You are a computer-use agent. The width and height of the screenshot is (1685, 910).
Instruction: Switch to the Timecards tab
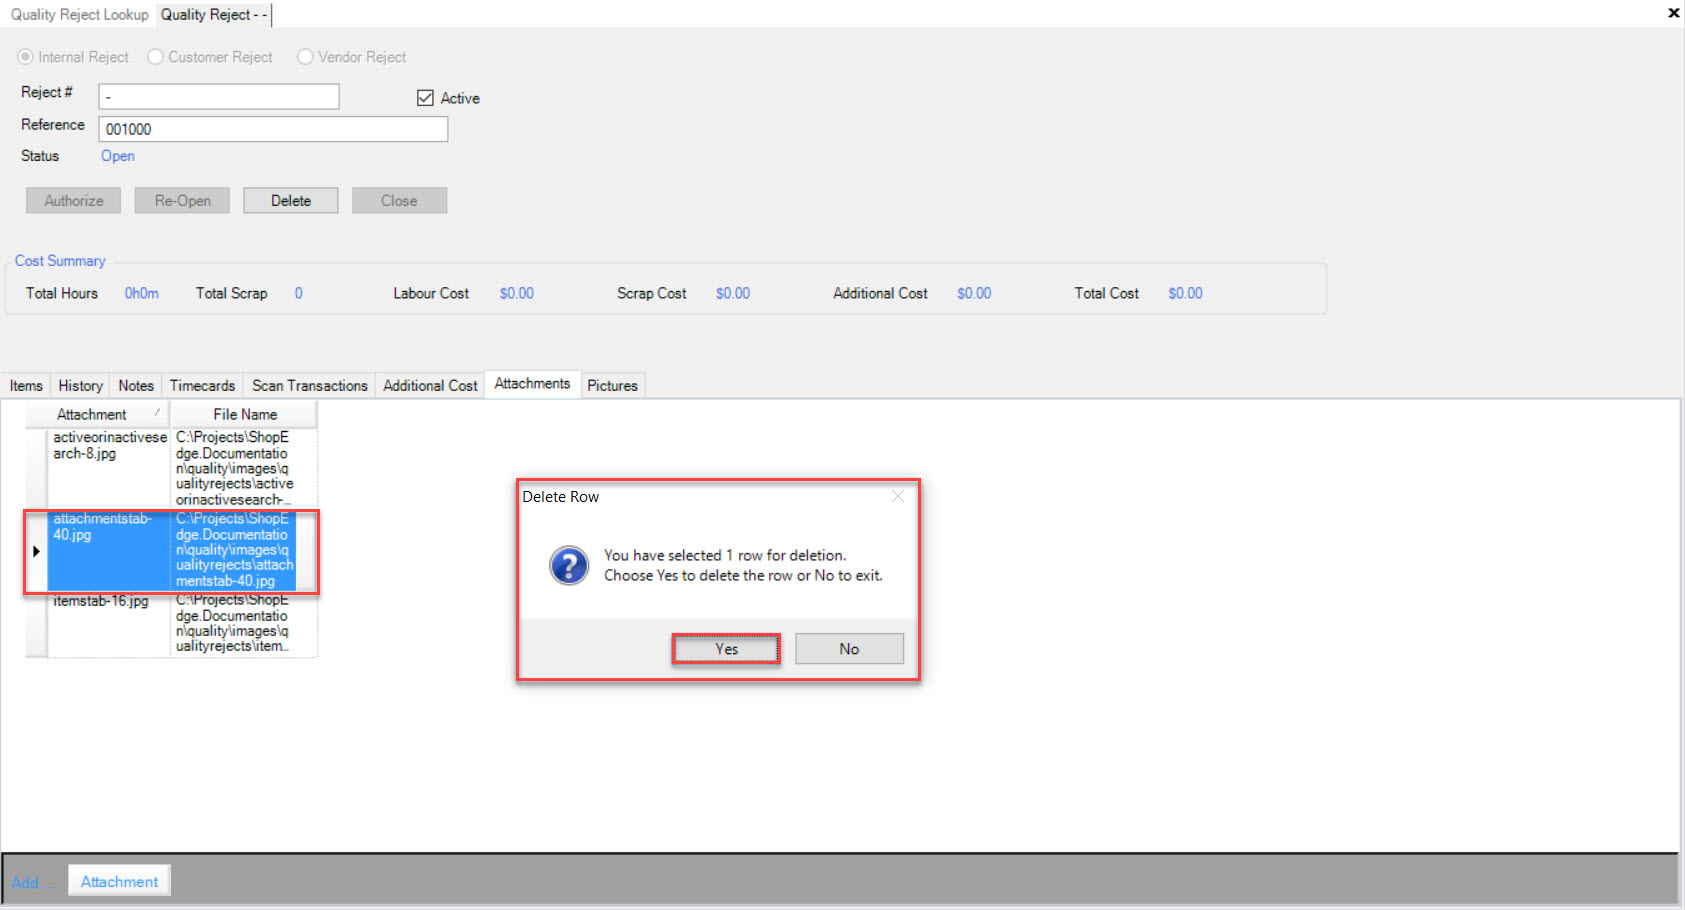202,386
